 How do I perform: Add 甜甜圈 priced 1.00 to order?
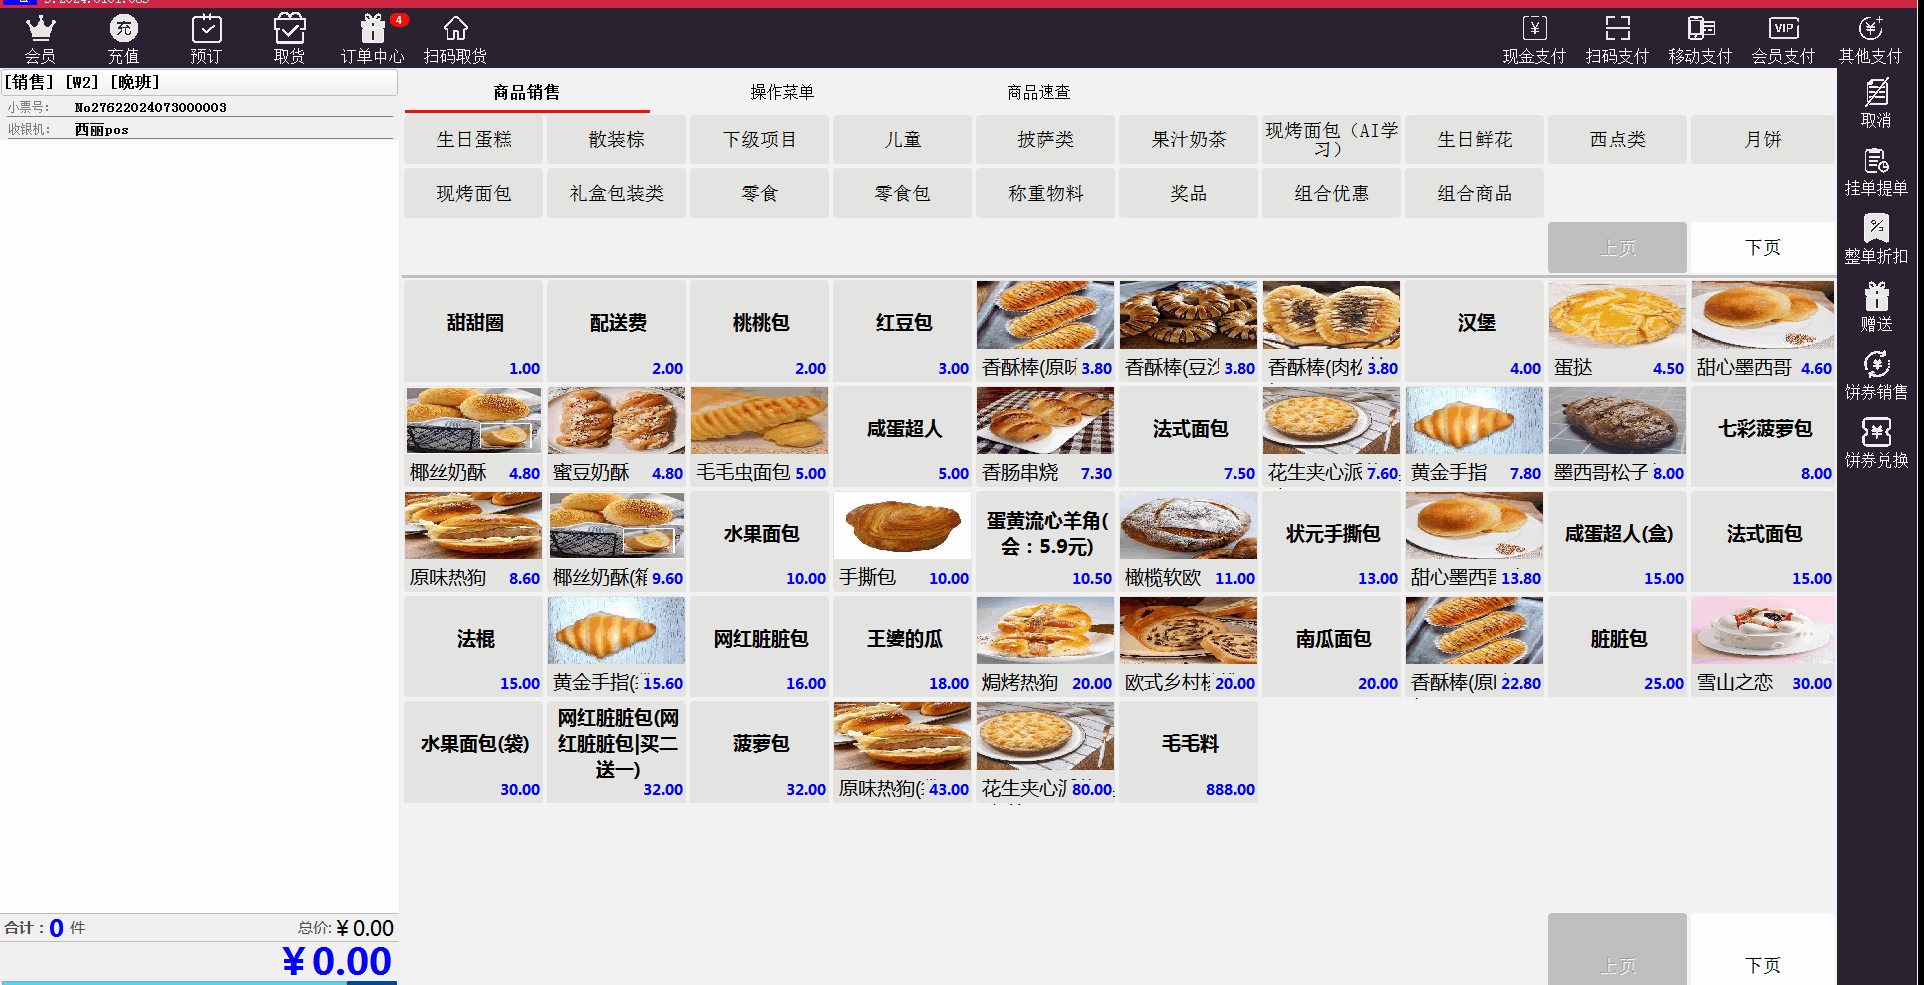(x=474, y=331)
